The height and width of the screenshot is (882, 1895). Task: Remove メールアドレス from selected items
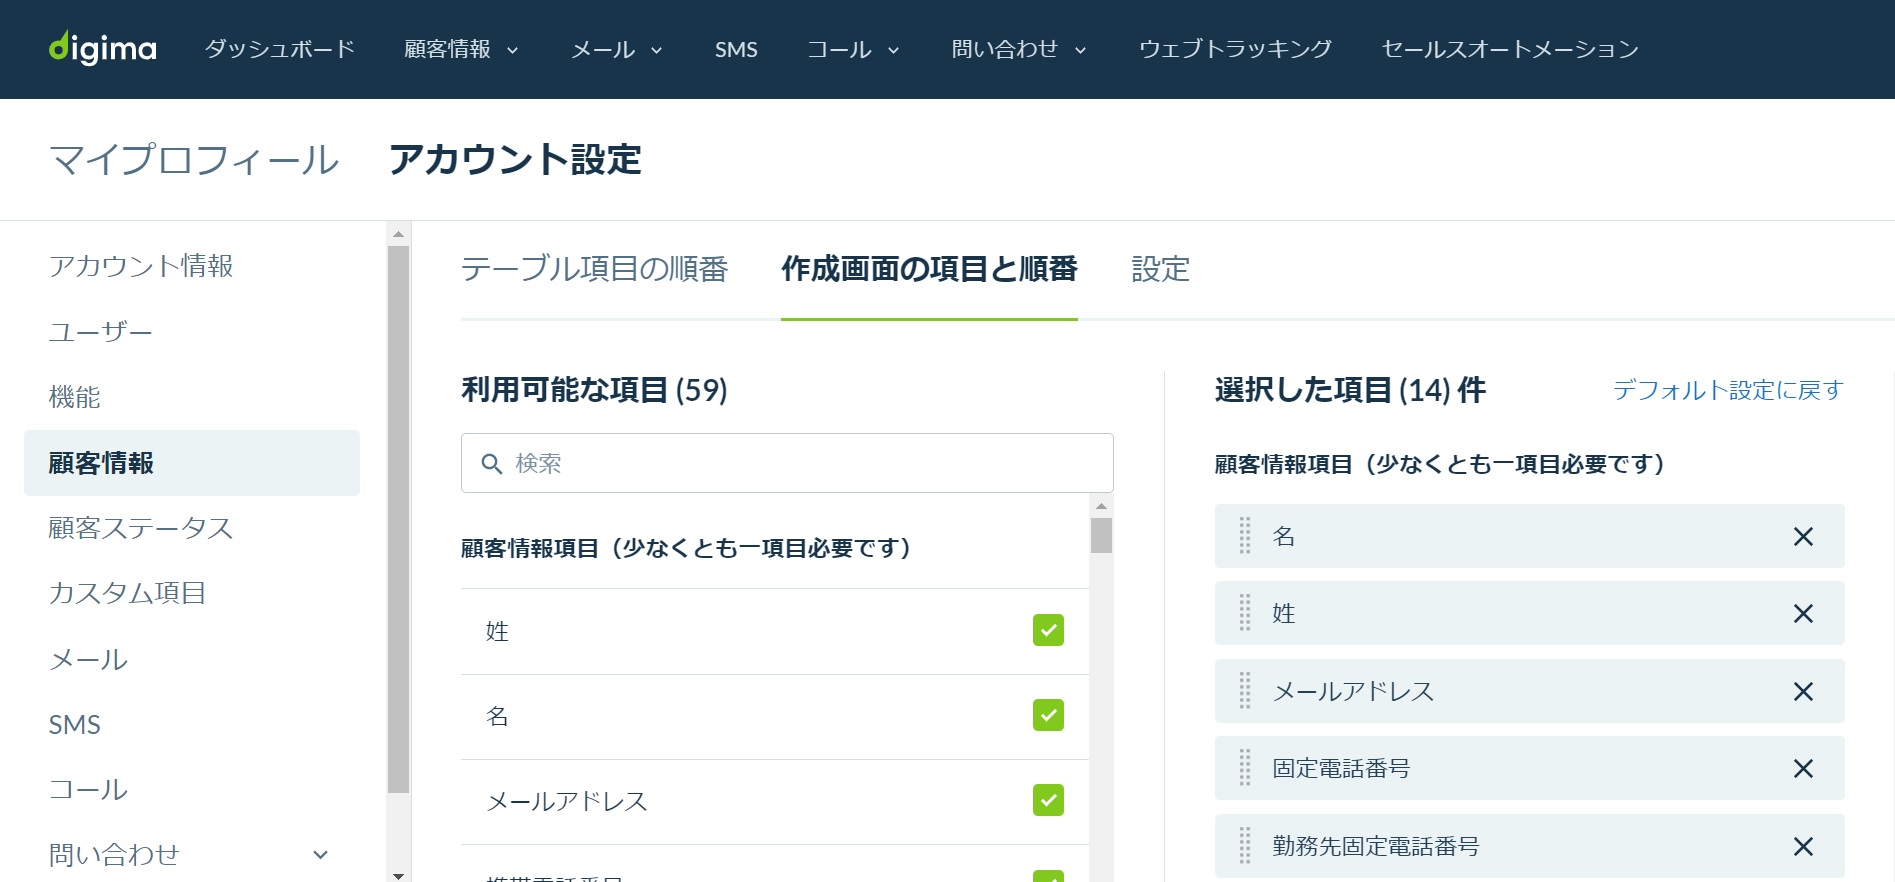(x=1803, y=692)
